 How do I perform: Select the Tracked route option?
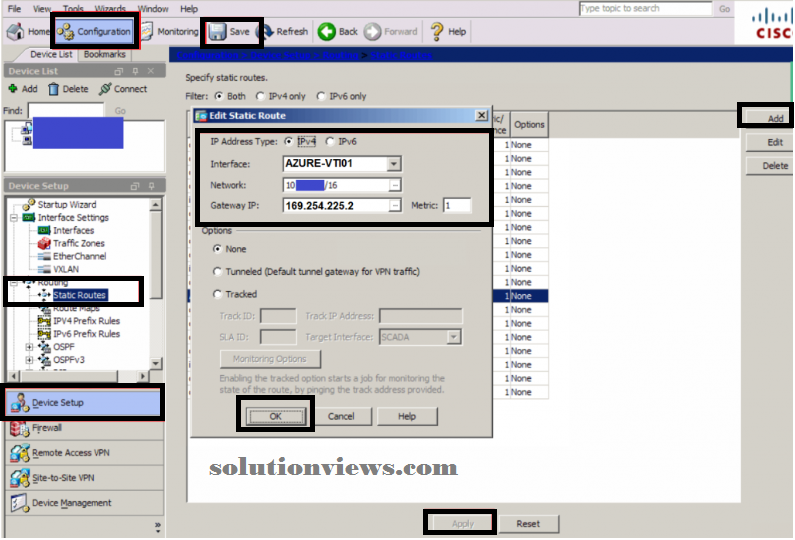[x=218, y=294]
